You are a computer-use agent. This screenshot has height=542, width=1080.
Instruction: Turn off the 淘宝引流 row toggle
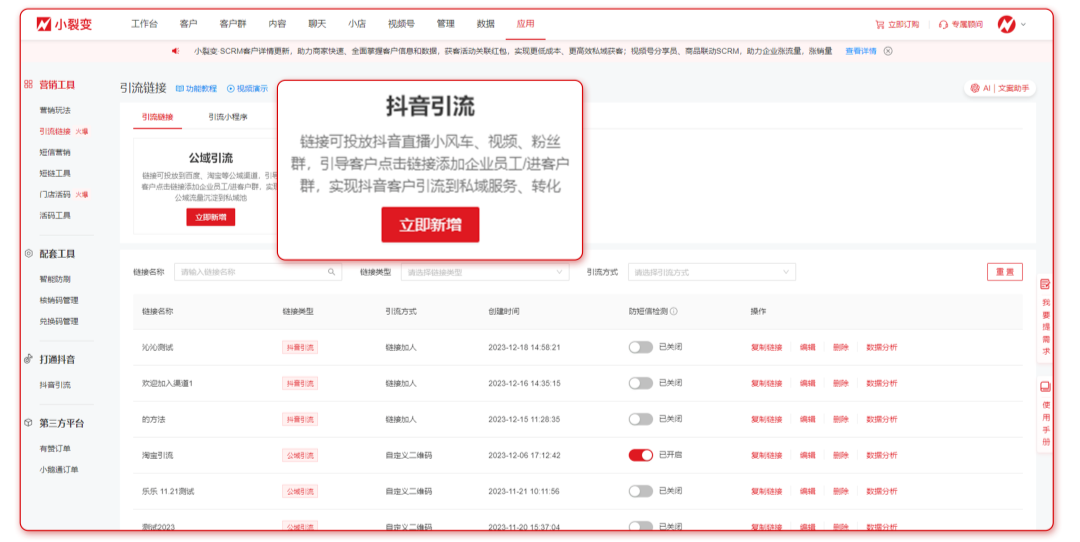click(x=640, y=455)
